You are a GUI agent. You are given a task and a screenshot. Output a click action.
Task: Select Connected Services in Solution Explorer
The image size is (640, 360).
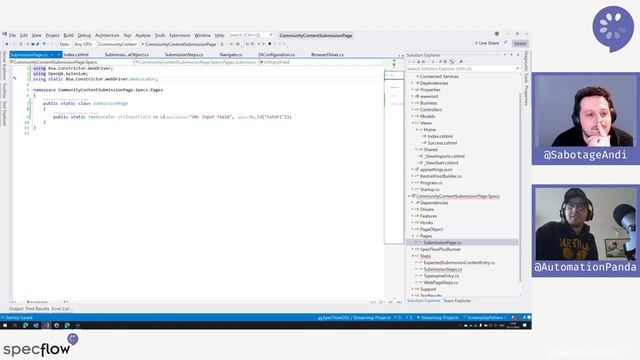pos(439,76)
